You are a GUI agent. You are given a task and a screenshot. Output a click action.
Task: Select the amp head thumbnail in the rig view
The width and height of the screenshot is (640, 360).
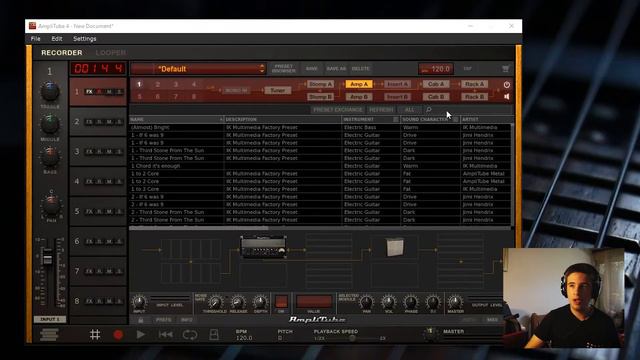pos(263,247)
